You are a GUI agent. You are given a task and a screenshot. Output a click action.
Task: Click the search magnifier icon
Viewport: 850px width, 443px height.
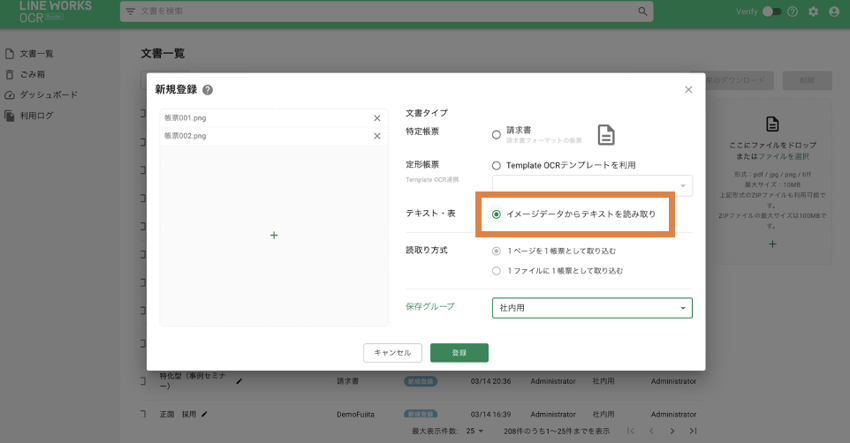pos(642,12)
